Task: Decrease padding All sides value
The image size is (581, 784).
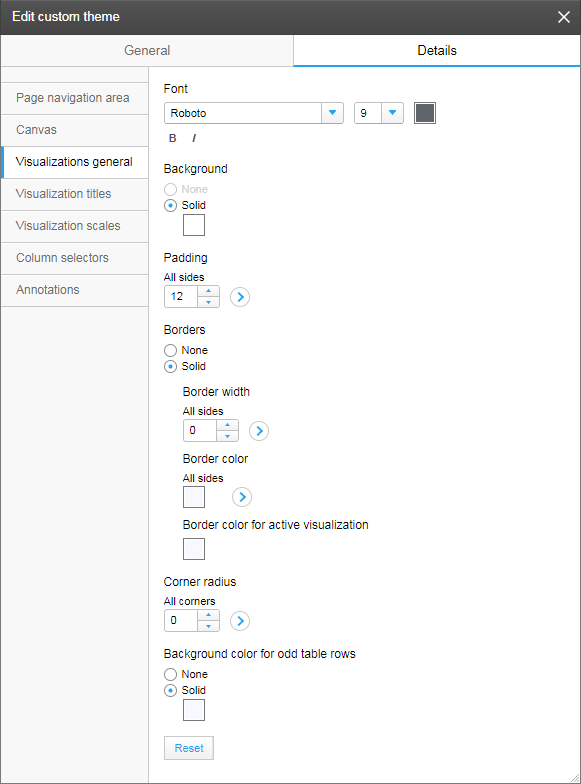Action: click(208, 302)
